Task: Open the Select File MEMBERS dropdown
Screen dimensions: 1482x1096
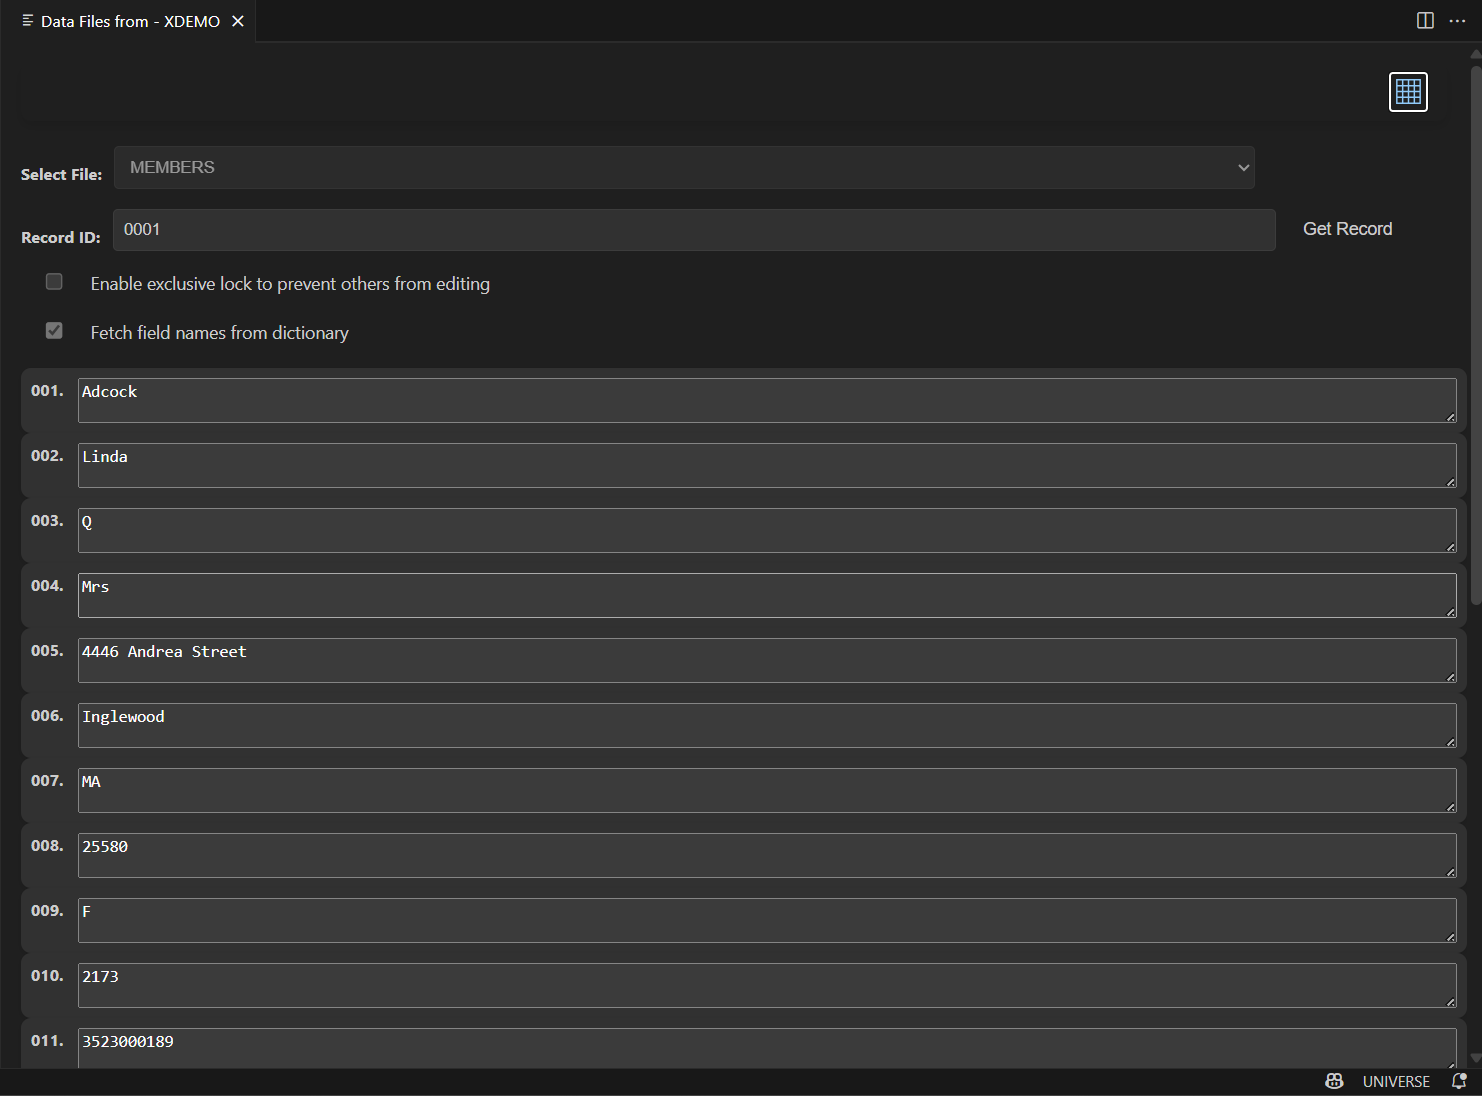Action: click(684, 168)
